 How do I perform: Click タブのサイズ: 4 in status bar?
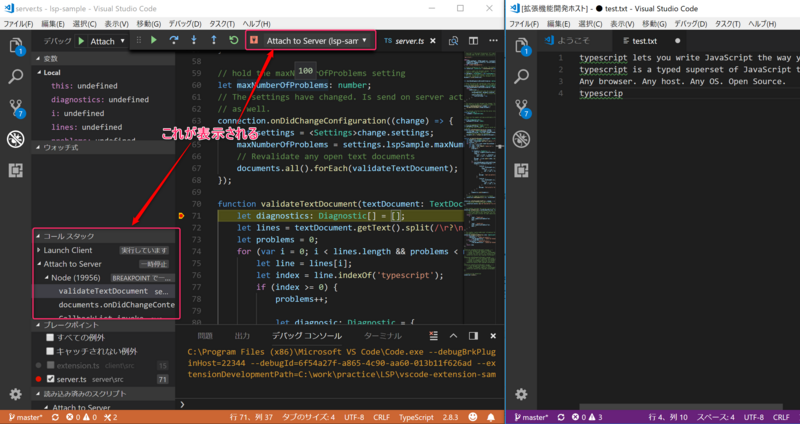point(308,417)
